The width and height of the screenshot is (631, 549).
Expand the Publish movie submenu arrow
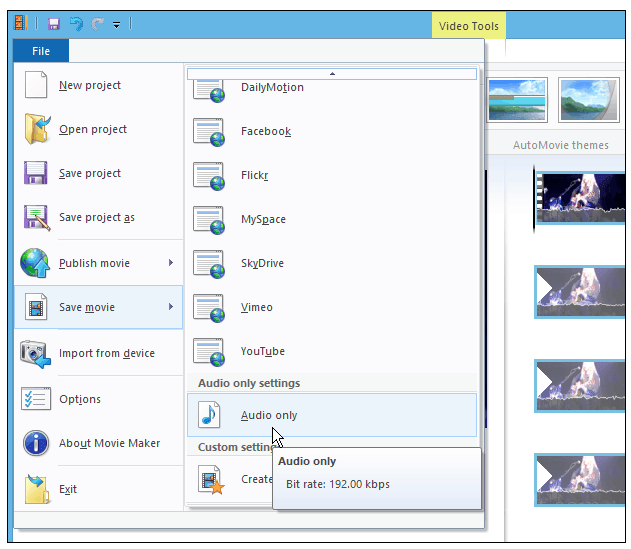[171, 263]
